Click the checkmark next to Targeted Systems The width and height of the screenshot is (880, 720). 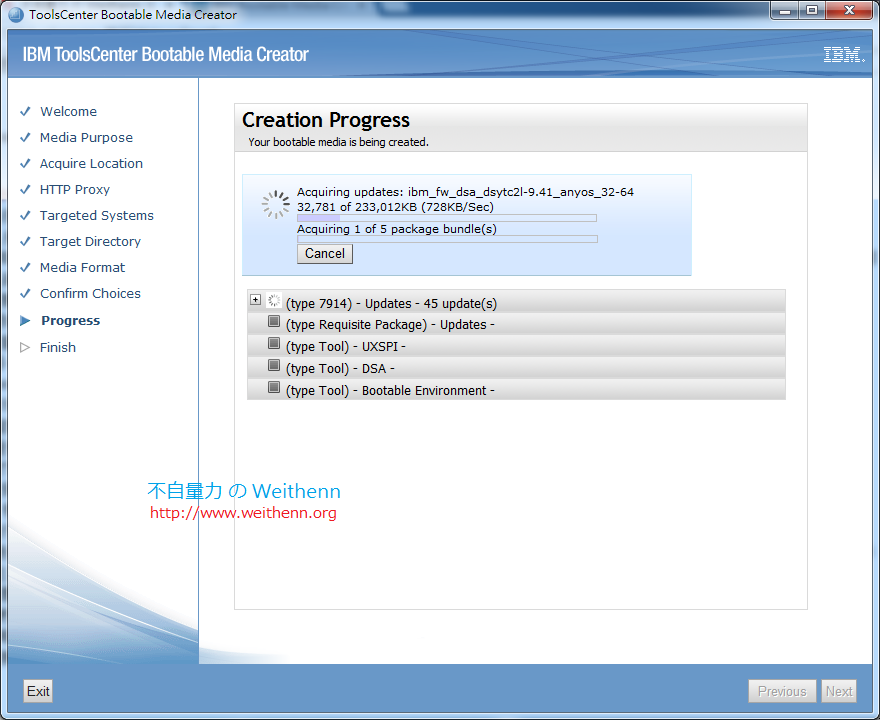tap(25, 215)
